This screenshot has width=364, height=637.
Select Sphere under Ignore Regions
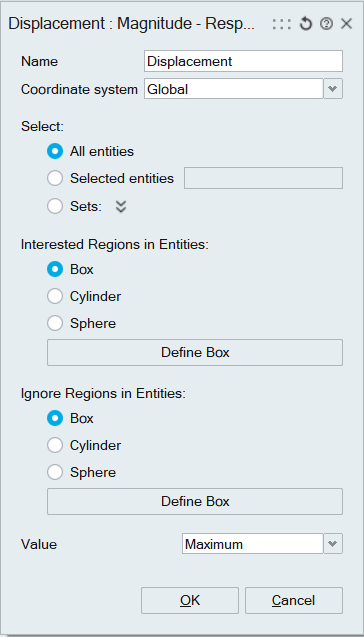(55, 472)
